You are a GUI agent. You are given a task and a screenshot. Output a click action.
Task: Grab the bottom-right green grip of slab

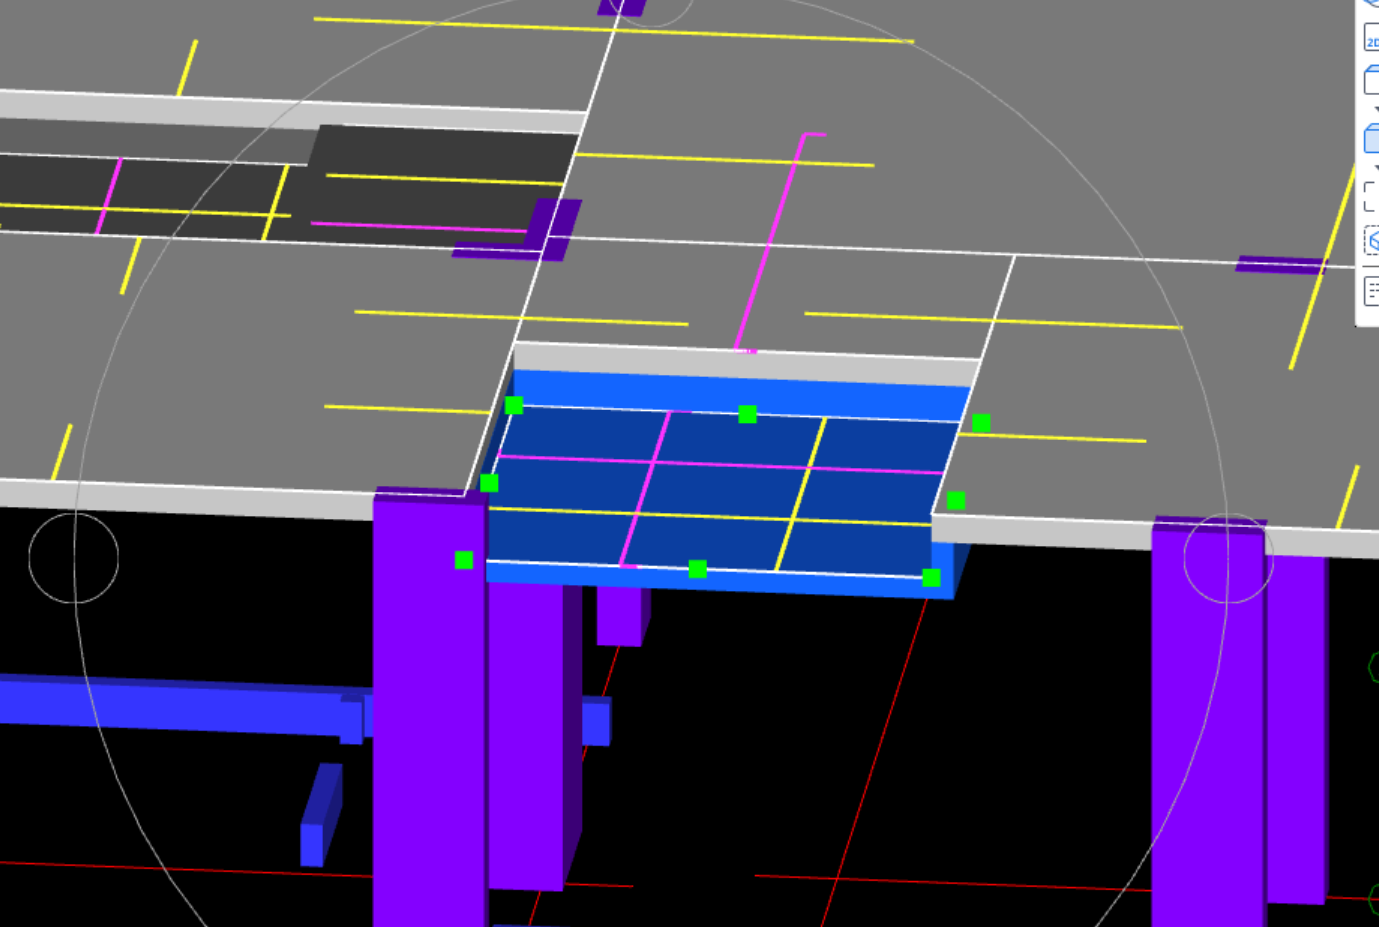click(931, 577)
